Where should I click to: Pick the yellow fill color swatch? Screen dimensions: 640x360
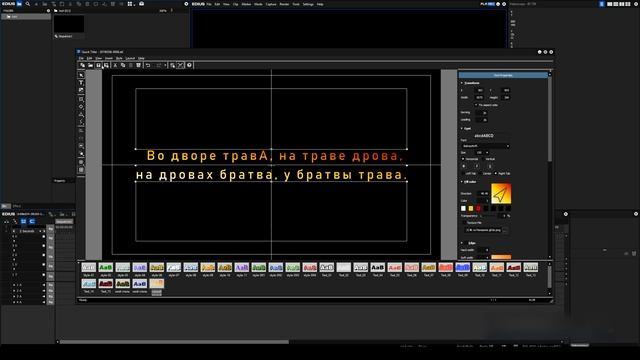click(x=471, y=209)
